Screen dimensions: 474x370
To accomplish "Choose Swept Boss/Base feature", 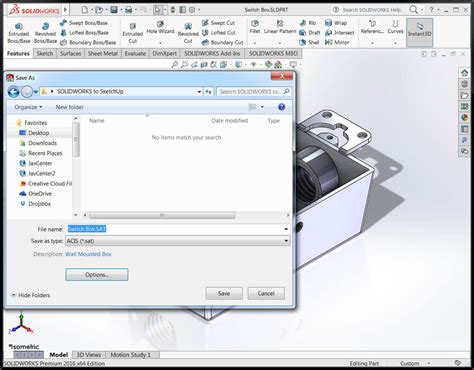I will point(84,23).
